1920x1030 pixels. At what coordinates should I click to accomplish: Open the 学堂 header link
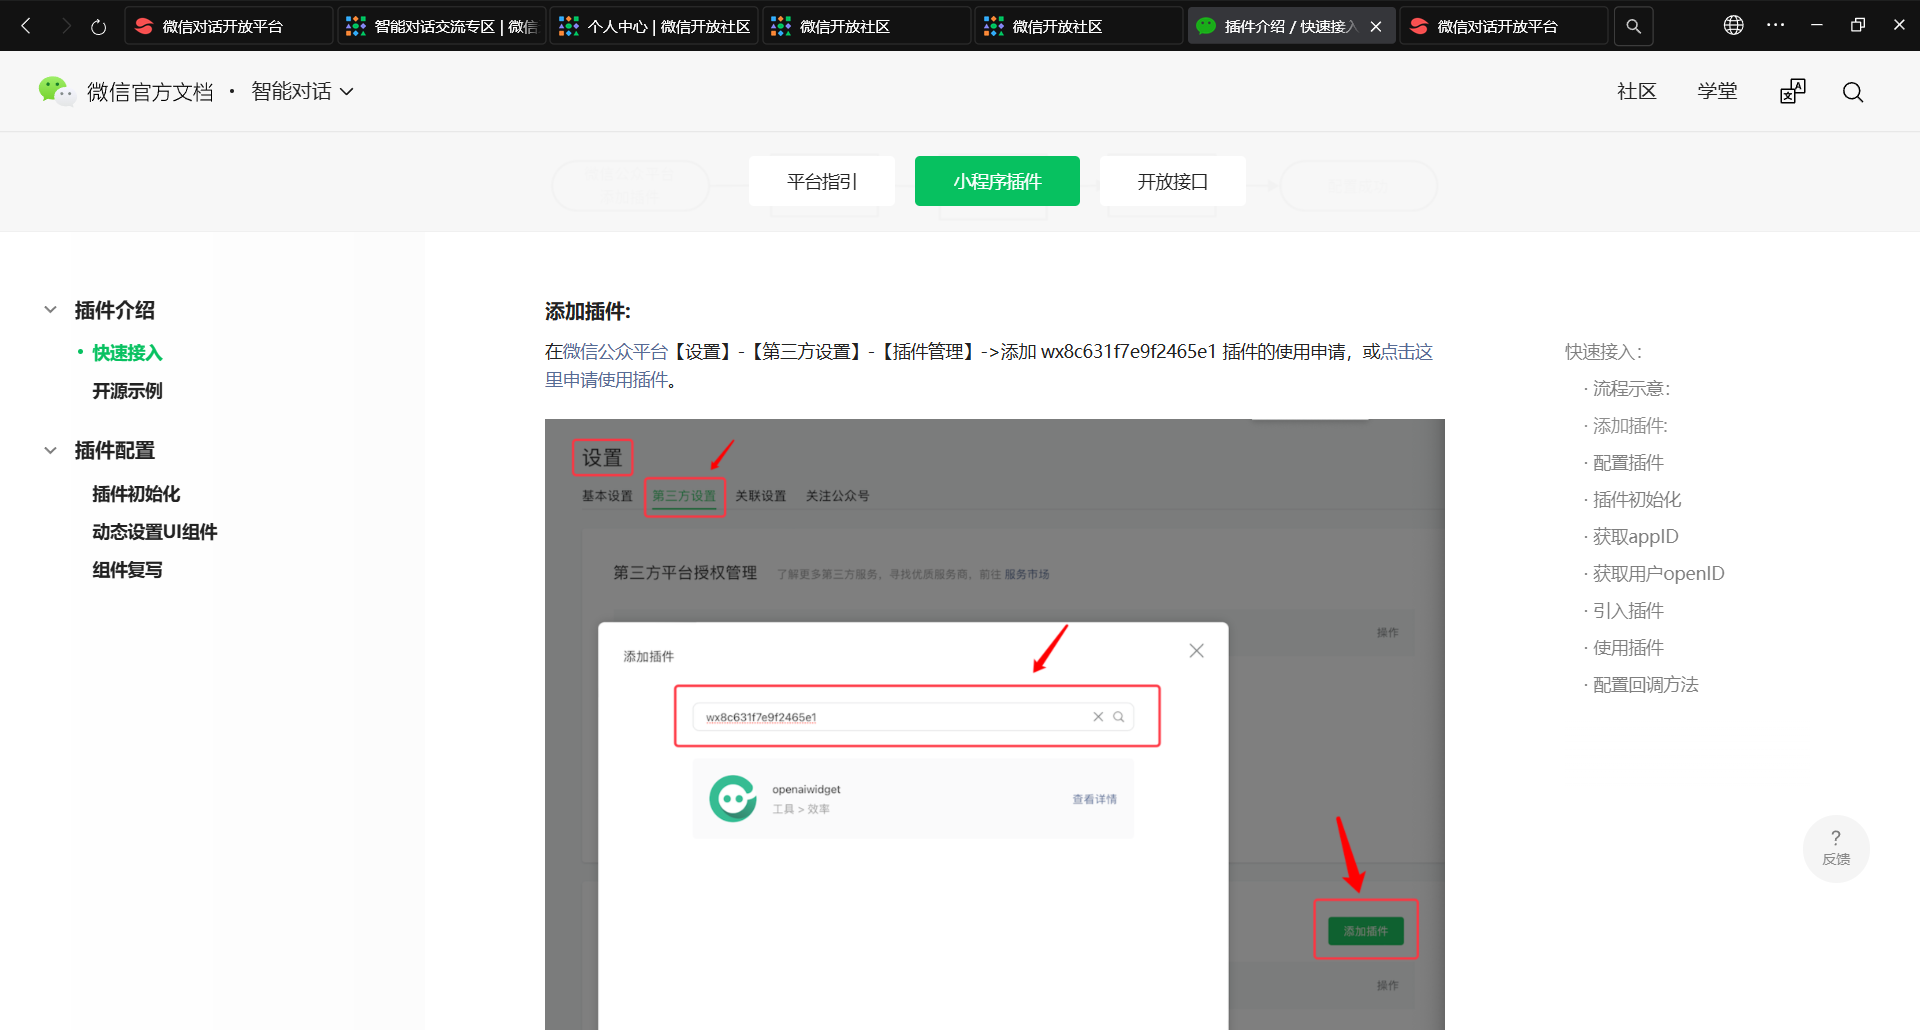click(1717, 91)
